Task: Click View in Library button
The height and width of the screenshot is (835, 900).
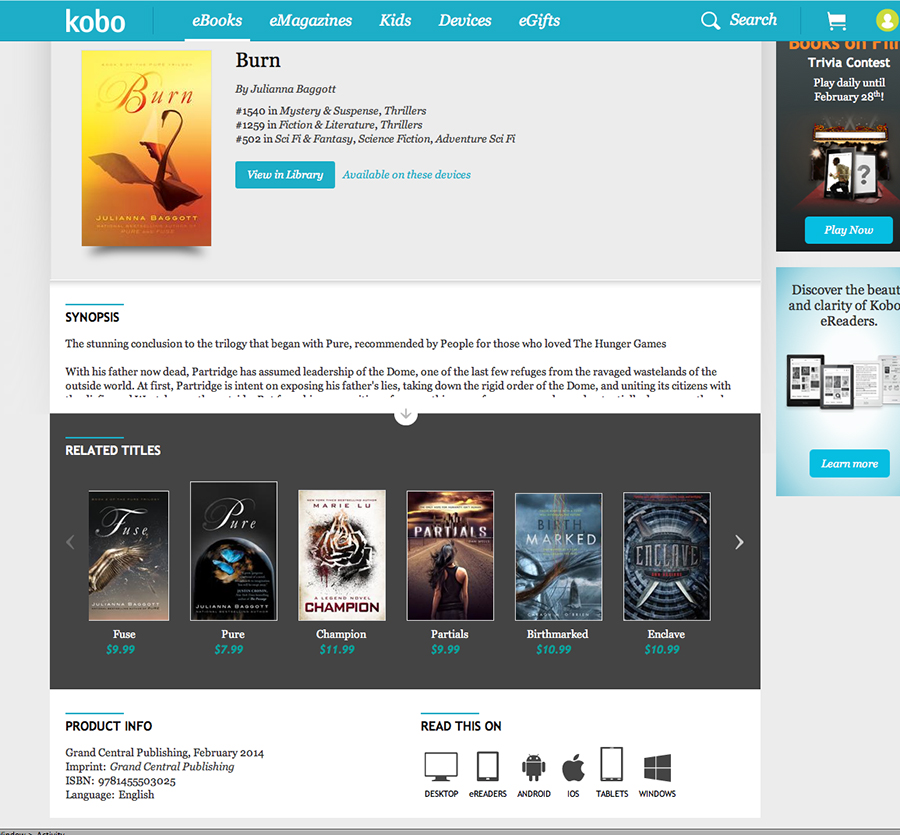Action: [285, 175]
